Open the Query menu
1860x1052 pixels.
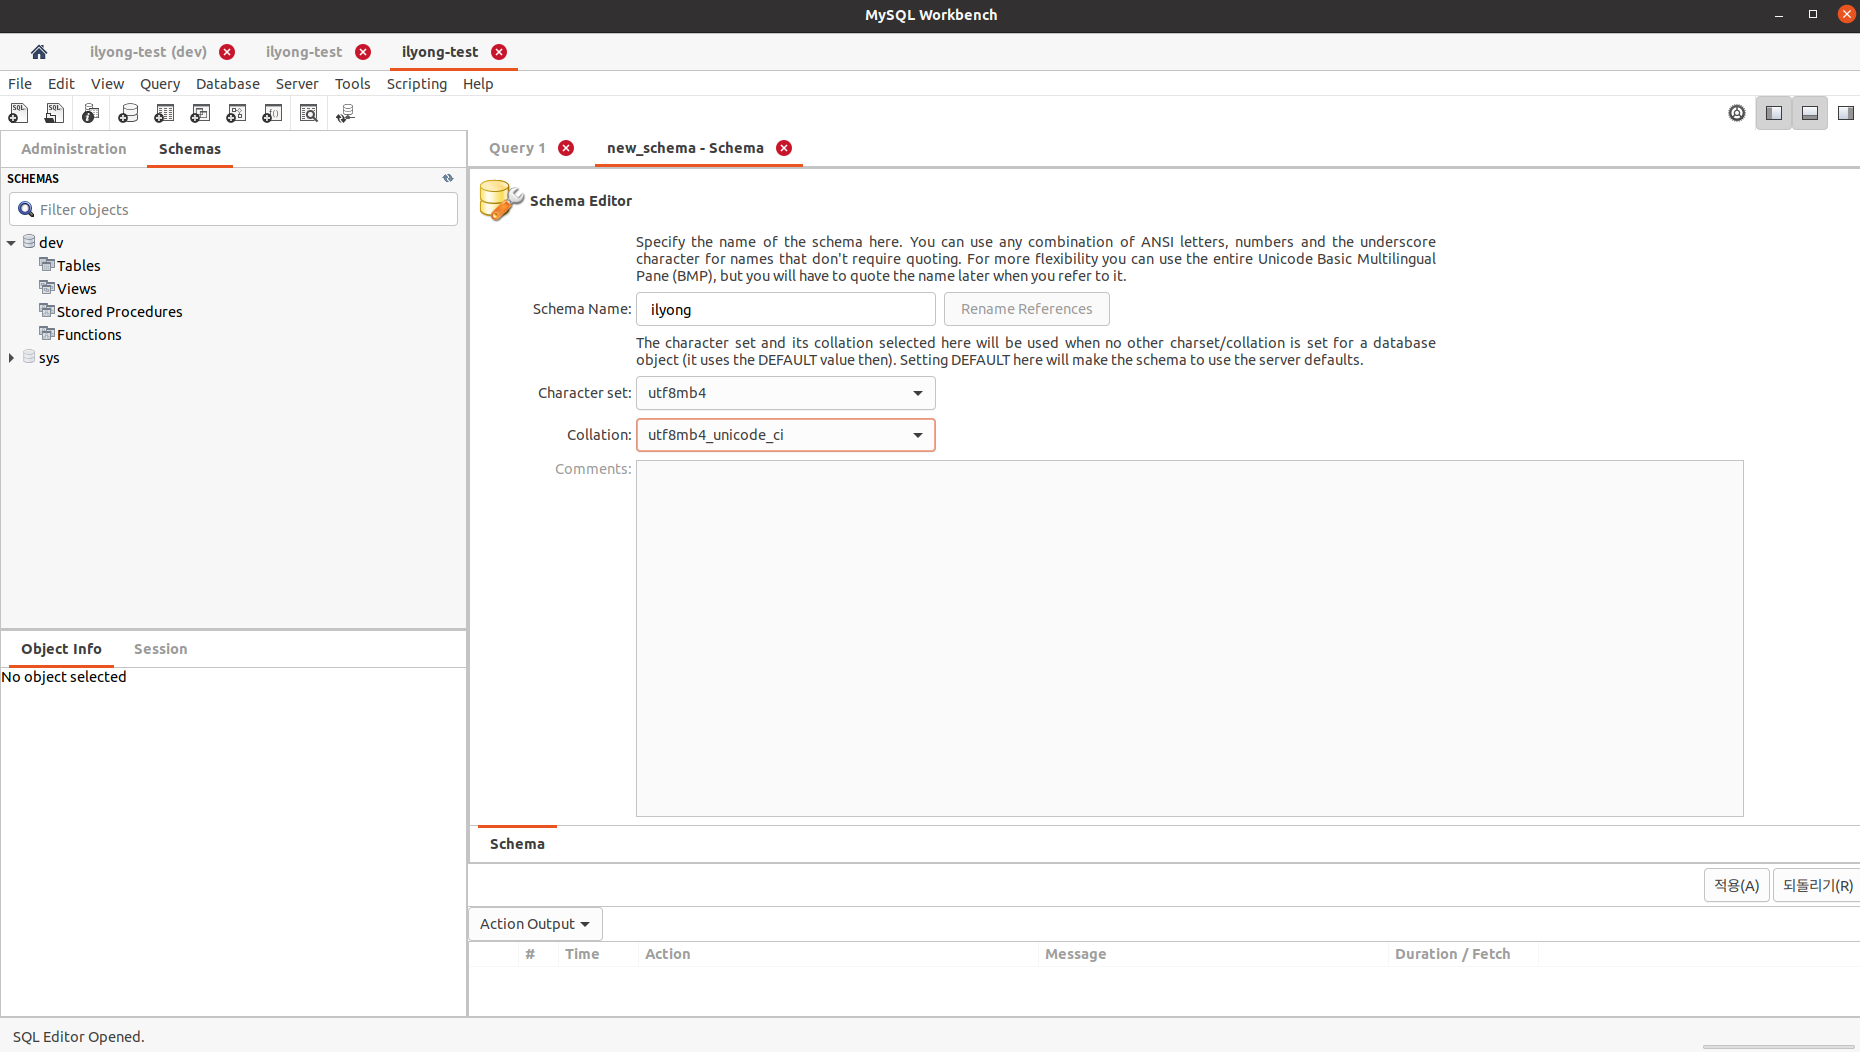click(x=160, y=84)
